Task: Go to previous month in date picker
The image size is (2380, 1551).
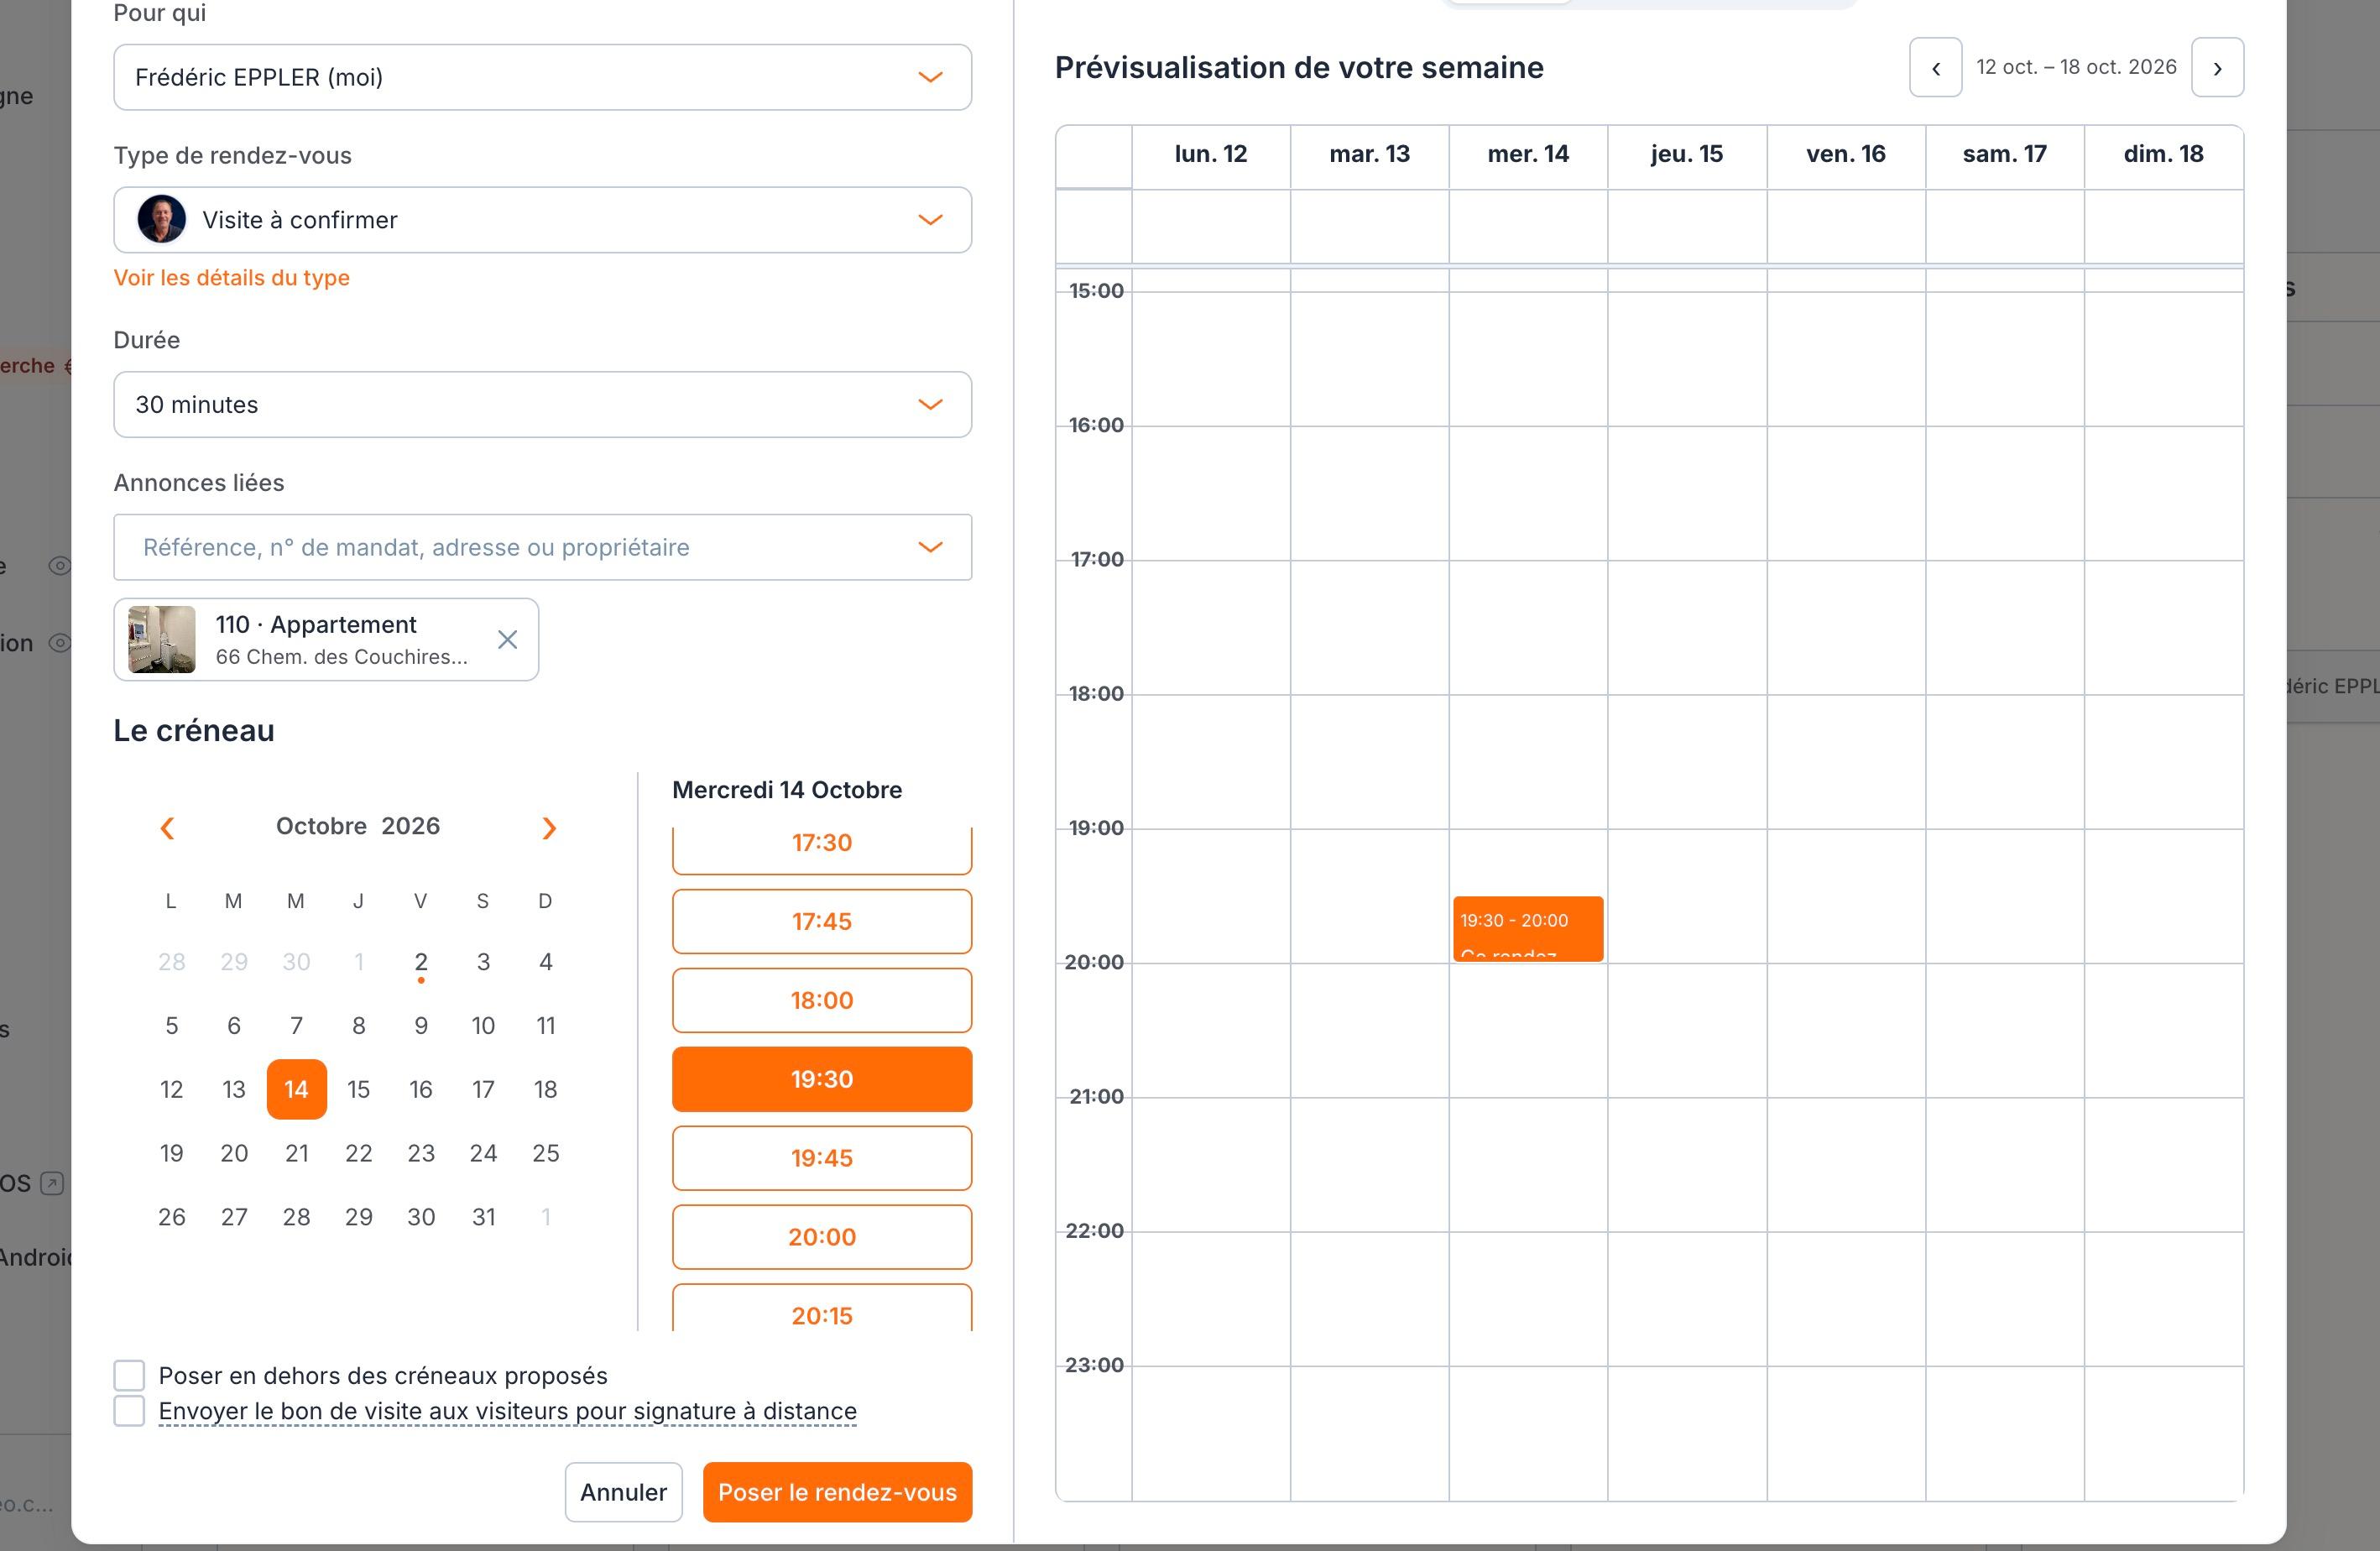Action: pyautogui.click(x=168, y=828)
